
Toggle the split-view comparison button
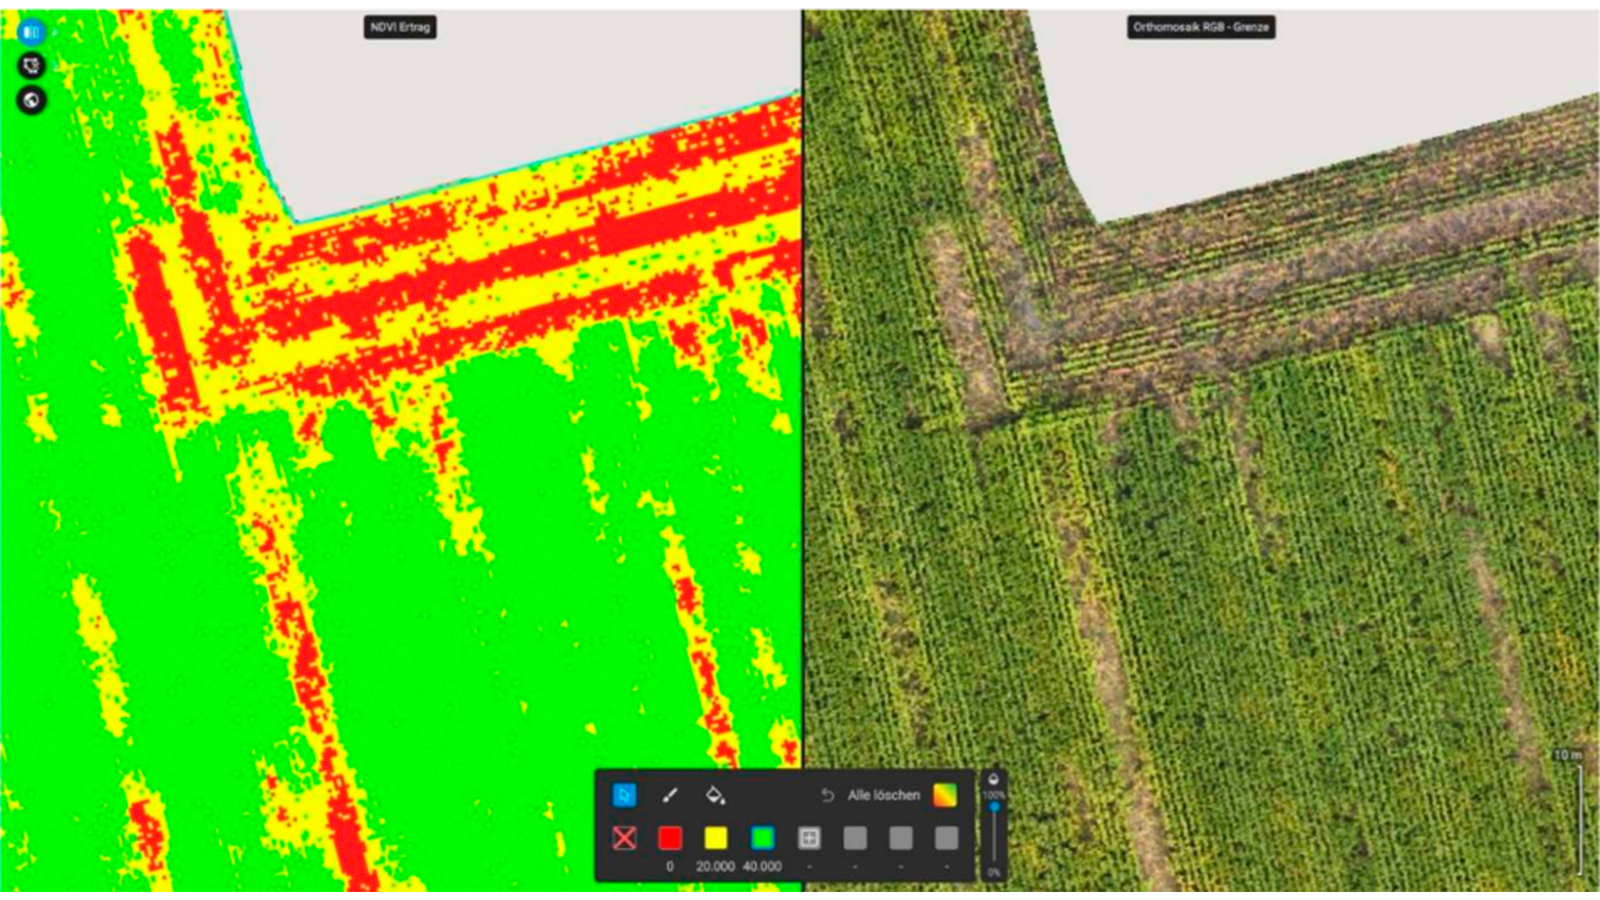point(31,32)
